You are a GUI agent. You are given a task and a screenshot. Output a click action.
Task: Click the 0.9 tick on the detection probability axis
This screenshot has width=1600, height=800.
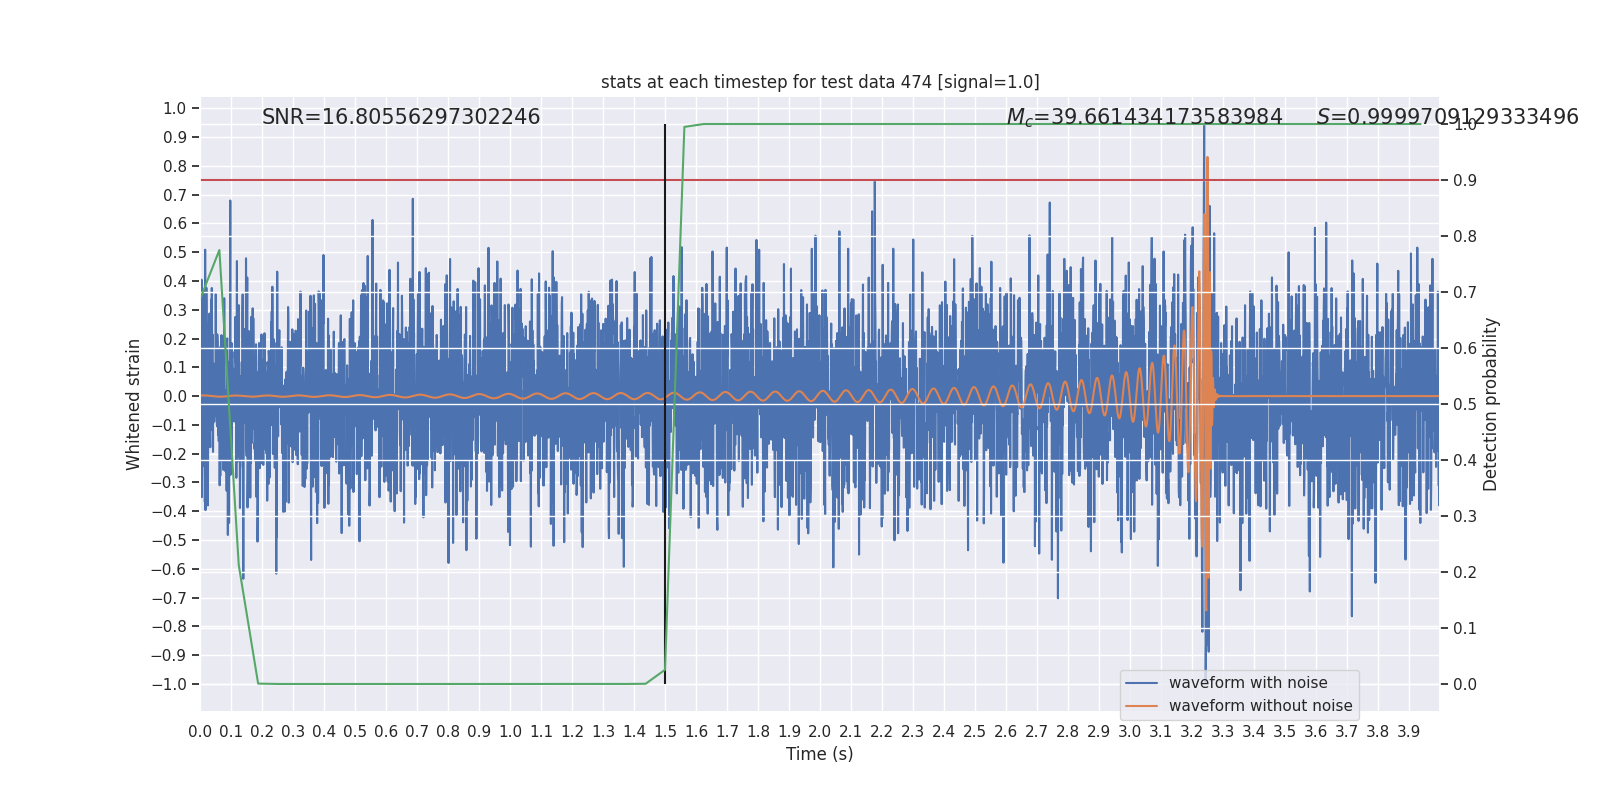[x=1464, y=181]
